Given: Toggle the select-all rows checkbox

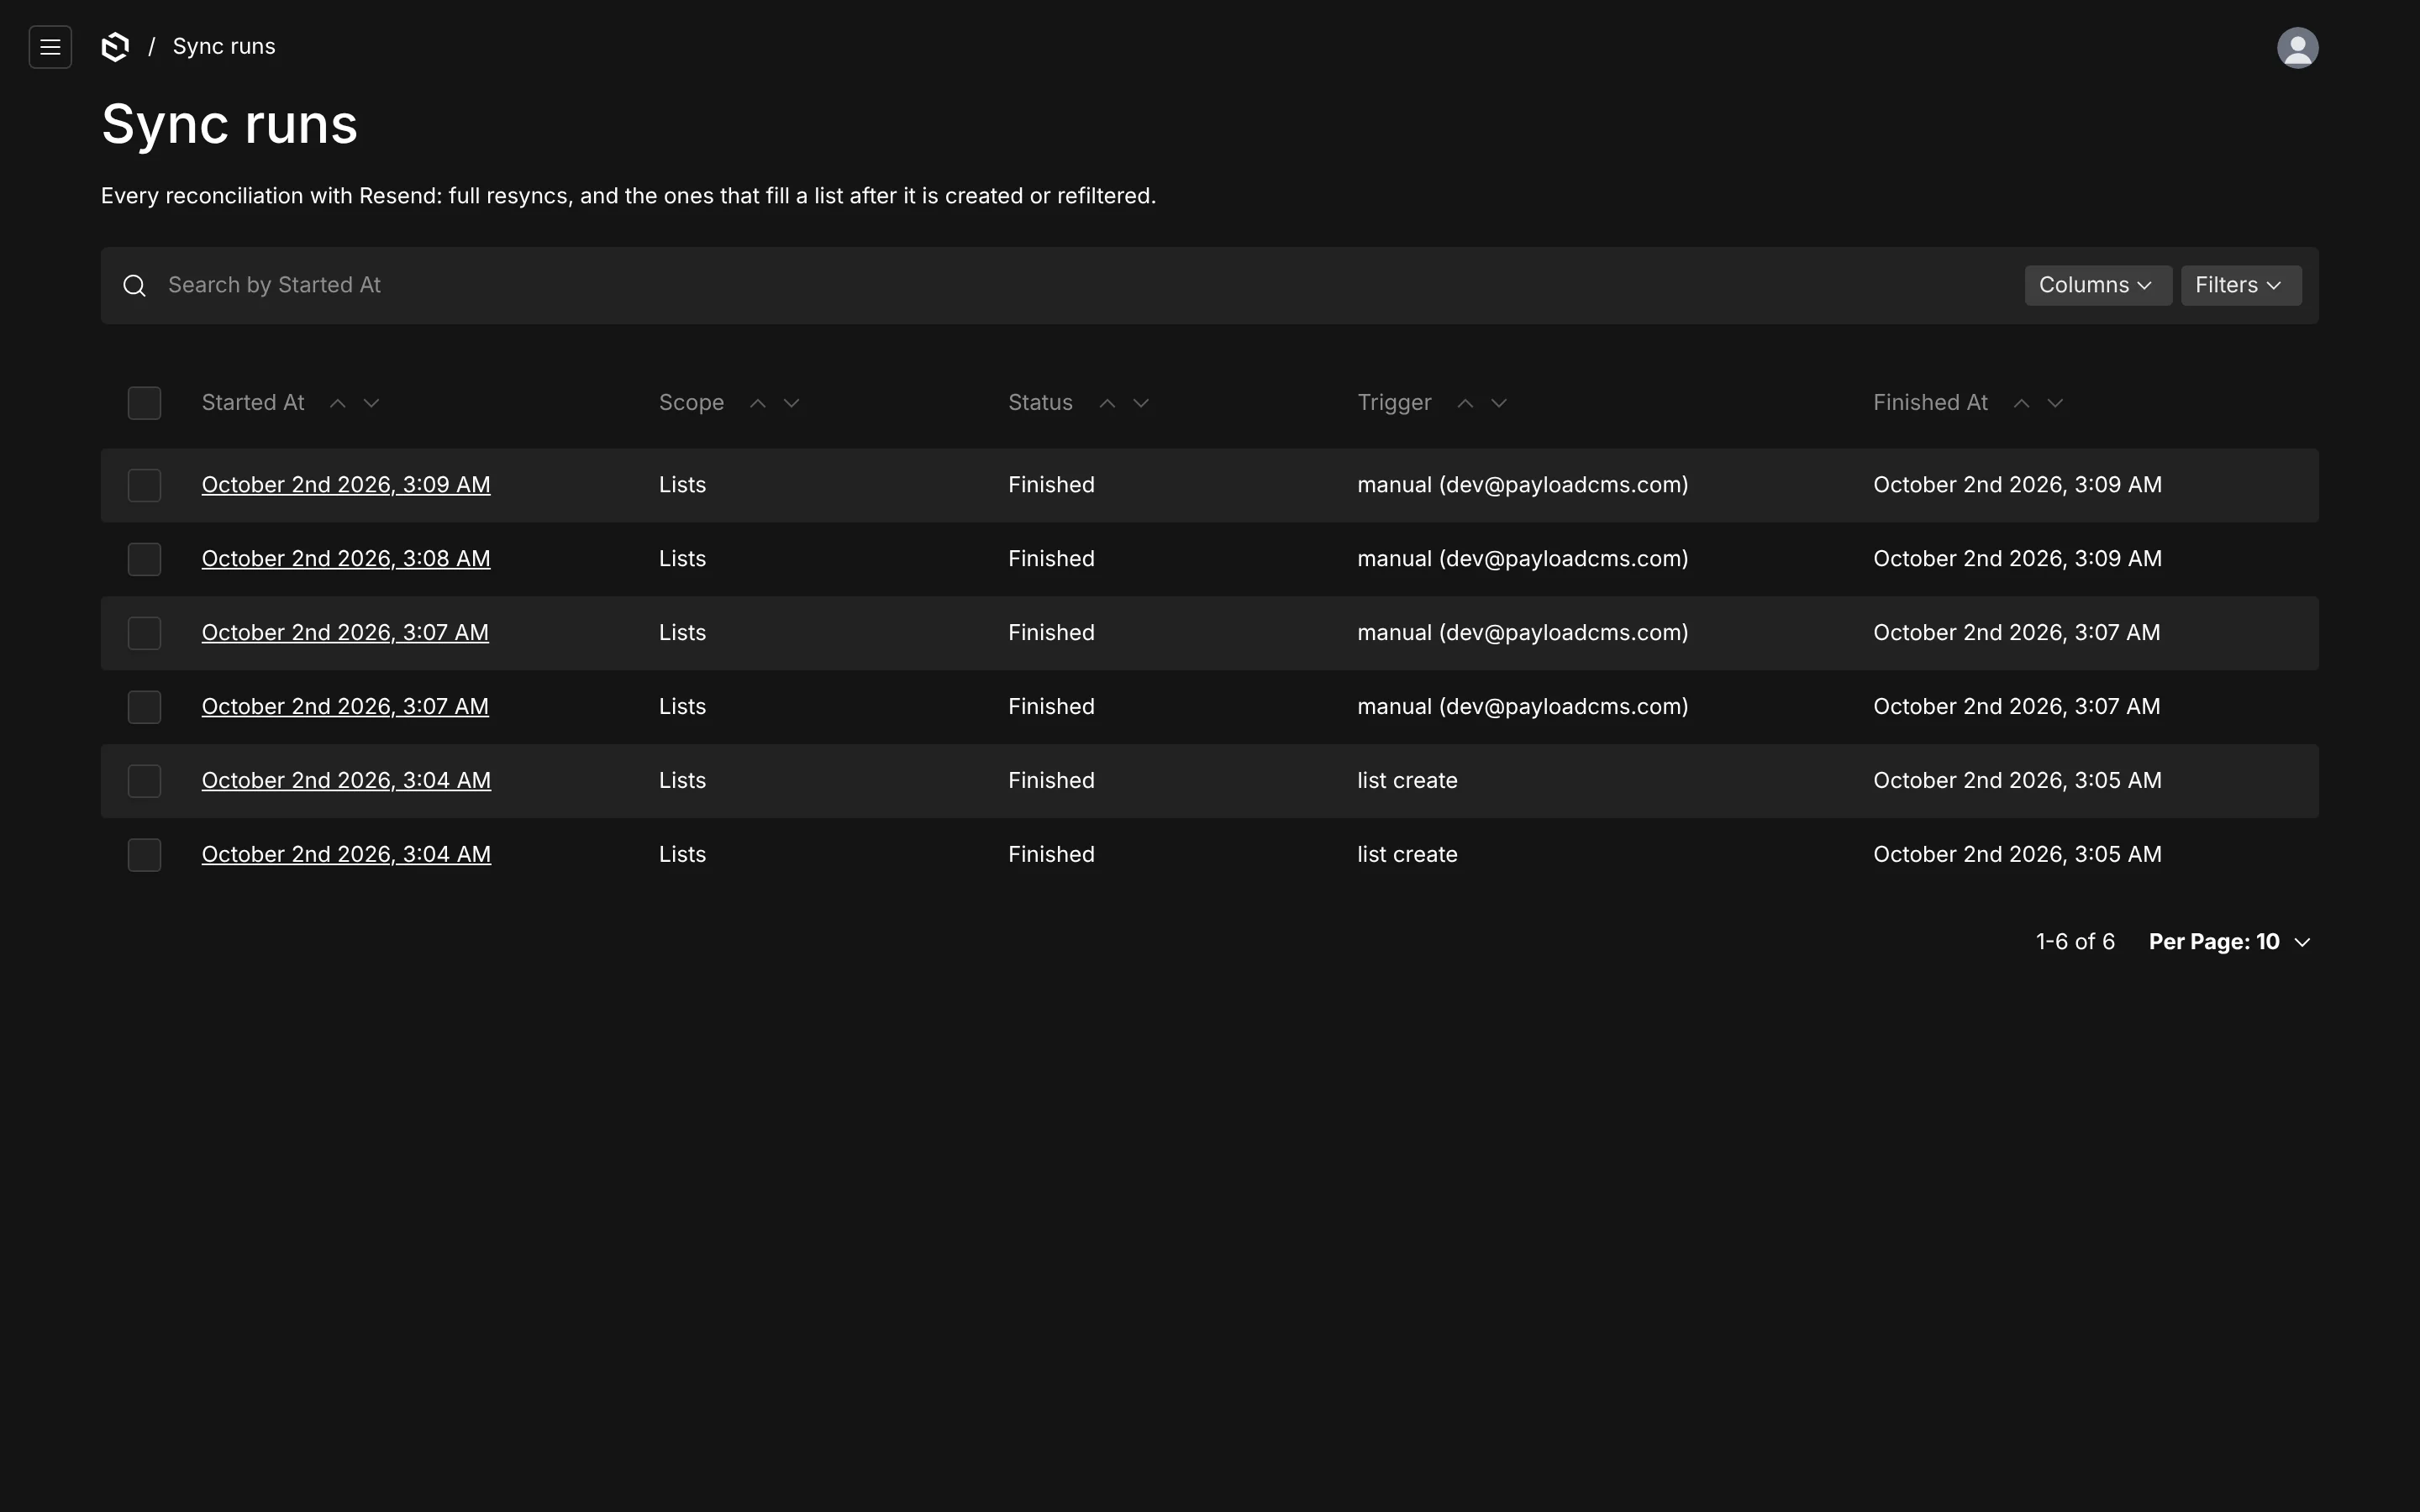Looking at the screenshot, I should click(144, 403).
